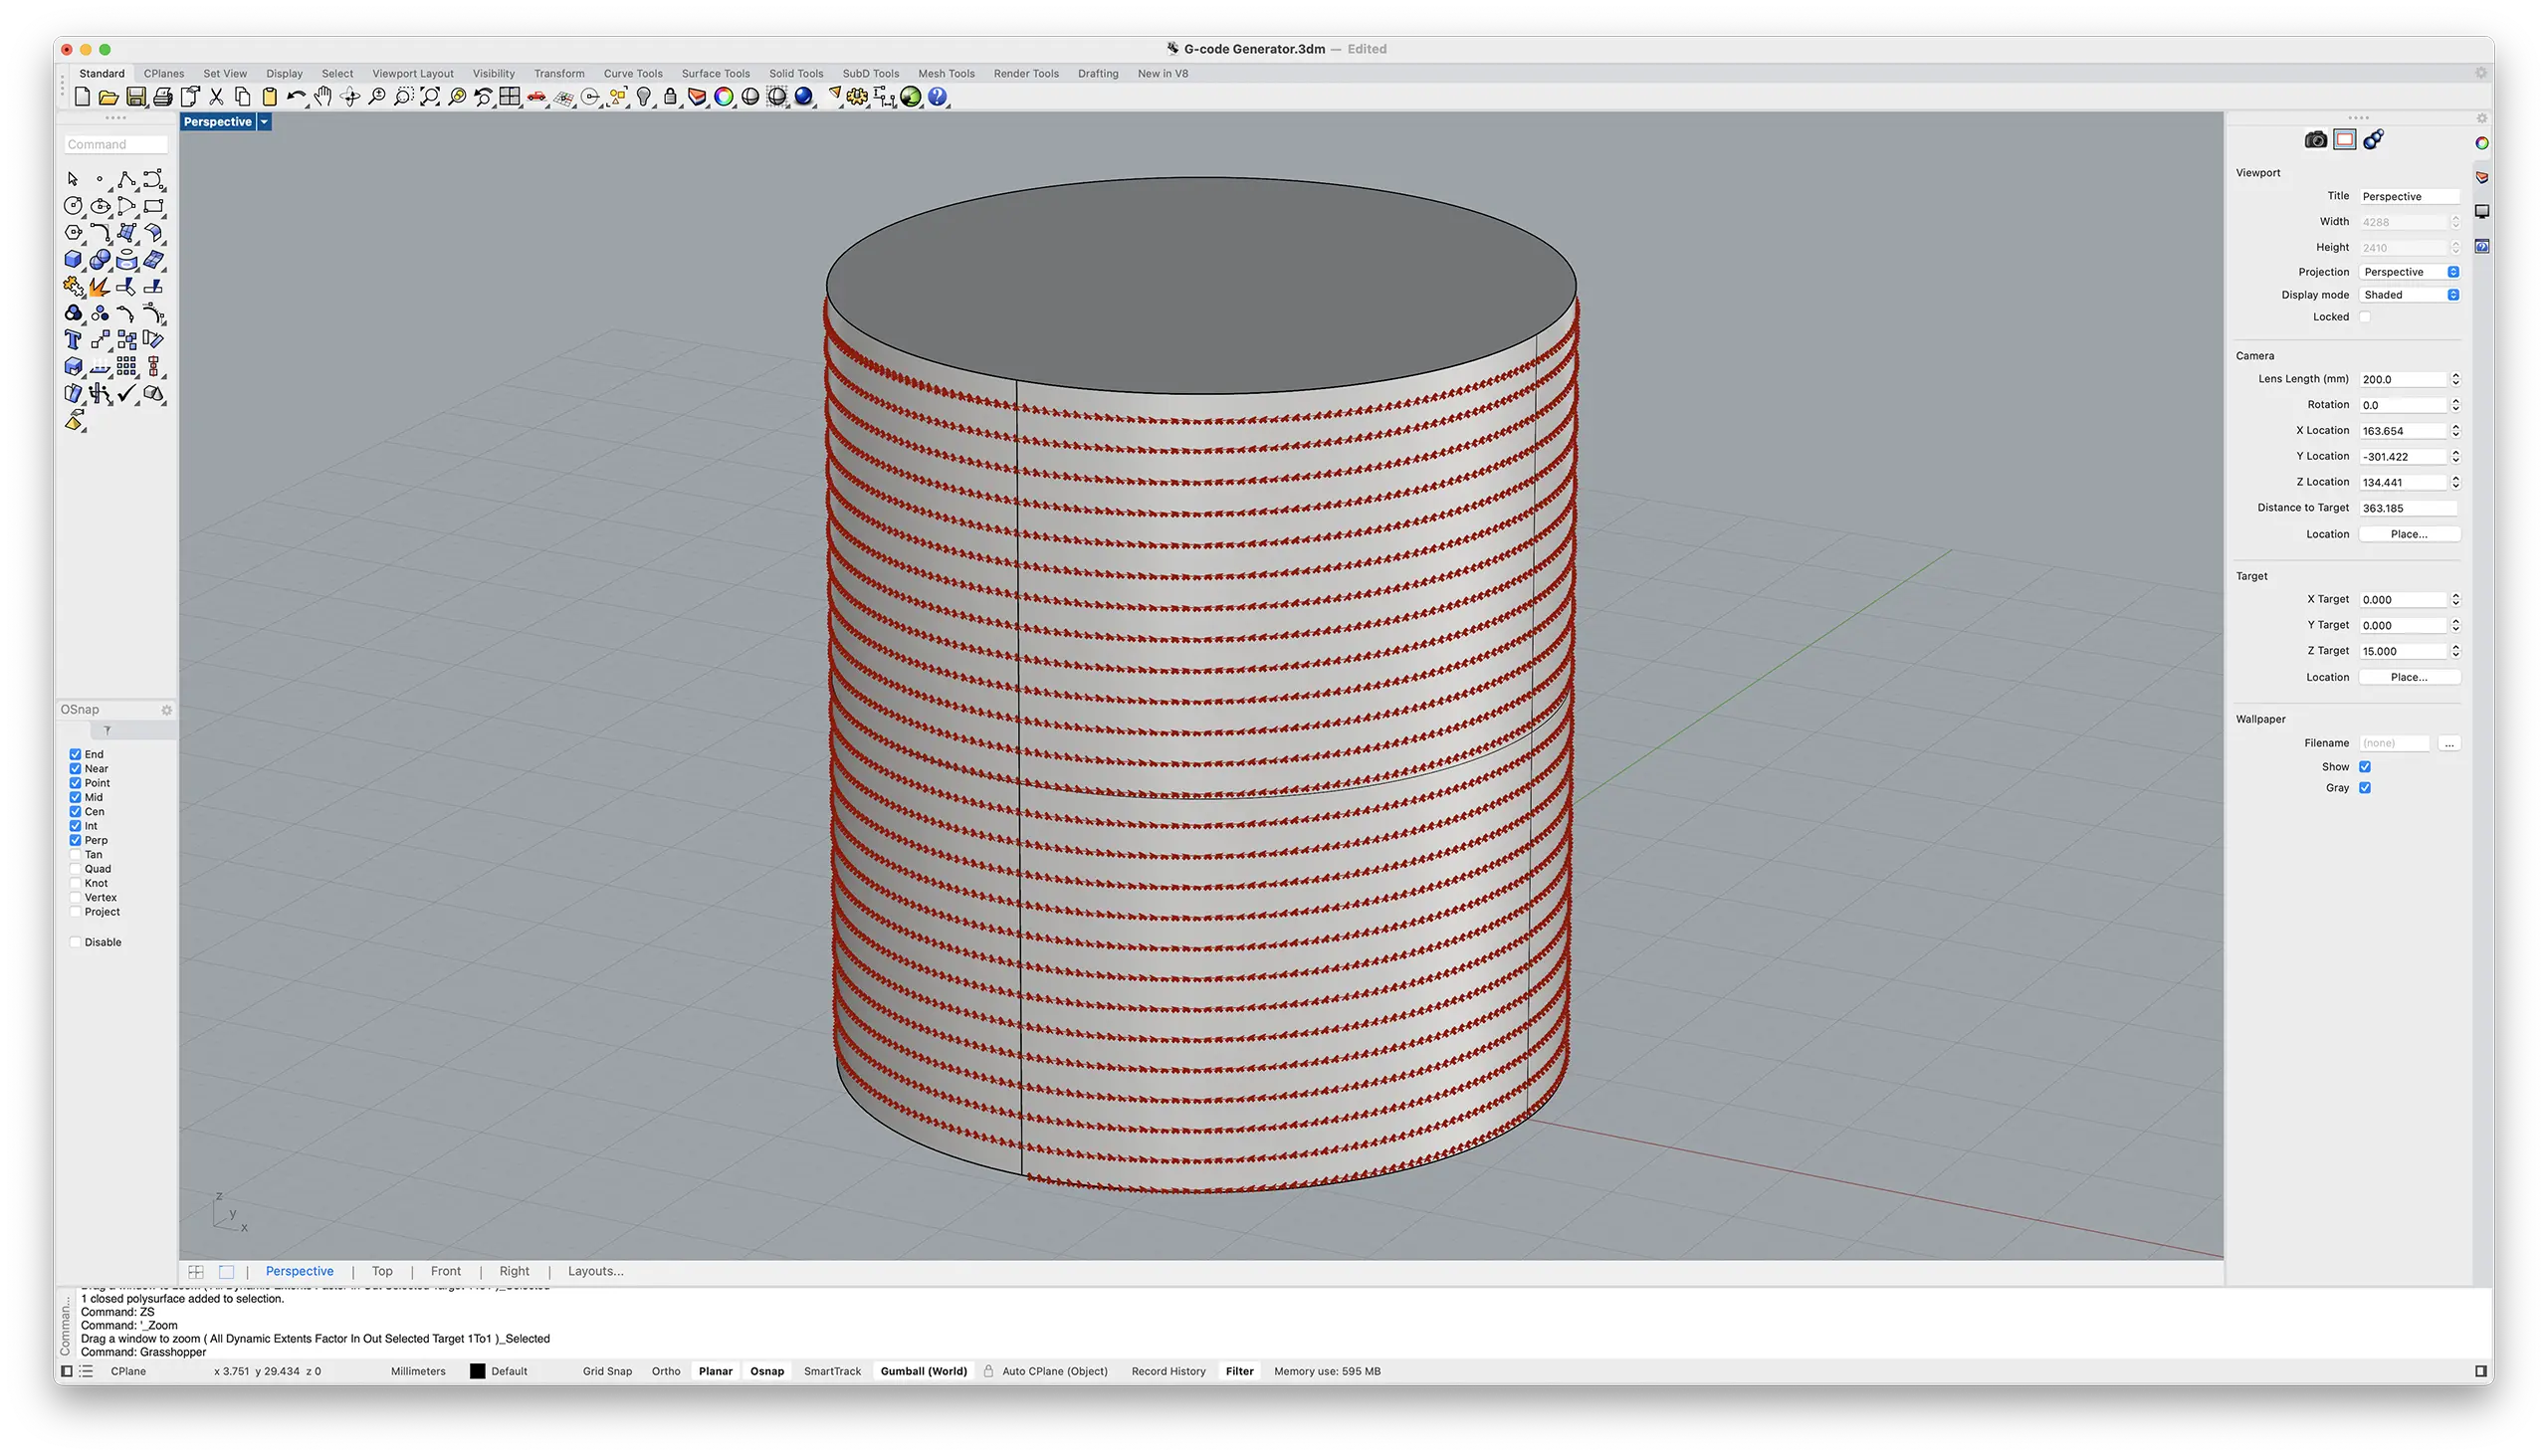Open the Perspective viewport title arrow menu
2548x1456 pixels.
point(264,122)
